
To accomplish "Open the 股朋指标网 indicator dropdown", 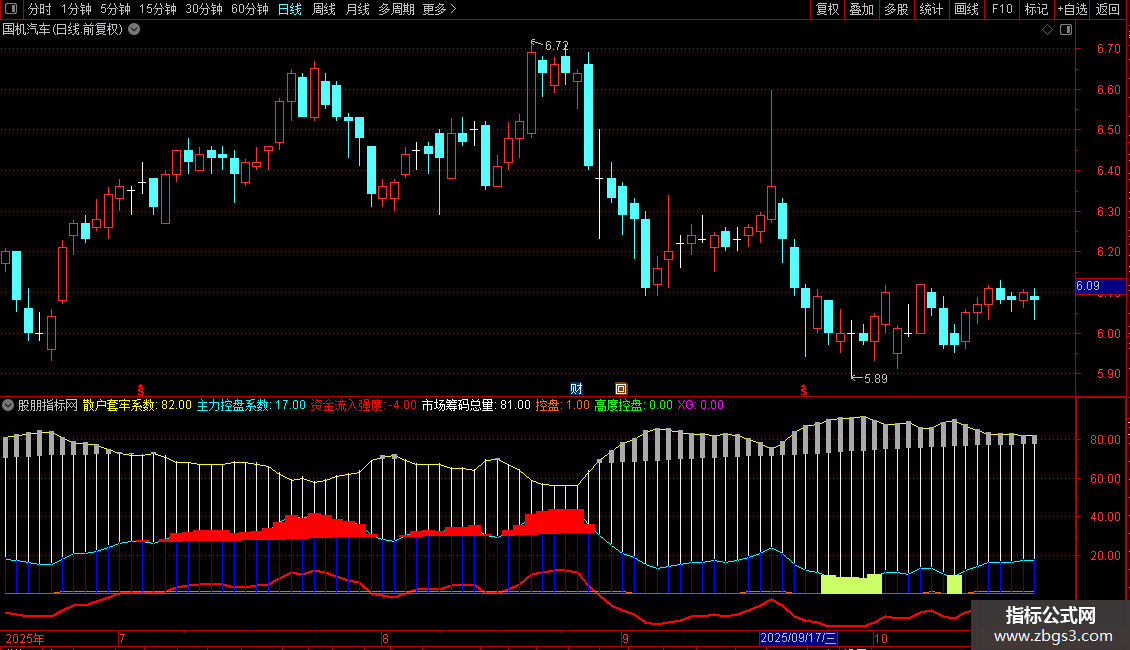I will pyautogui.click(x=8, y=405).
